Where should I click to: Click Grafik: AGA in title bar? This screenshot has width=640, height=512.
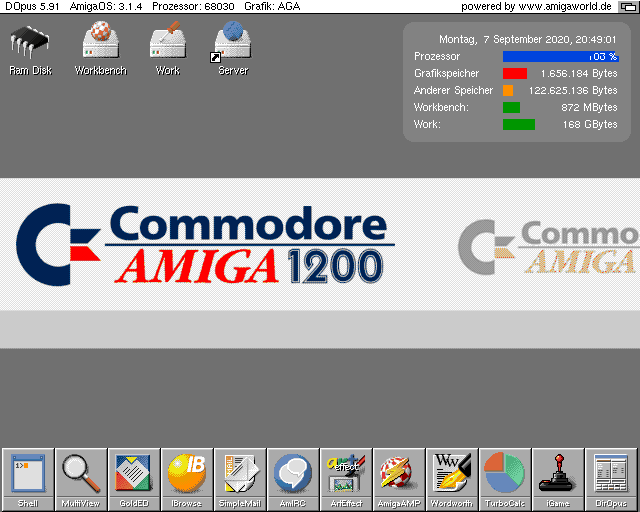click(272, 6)
